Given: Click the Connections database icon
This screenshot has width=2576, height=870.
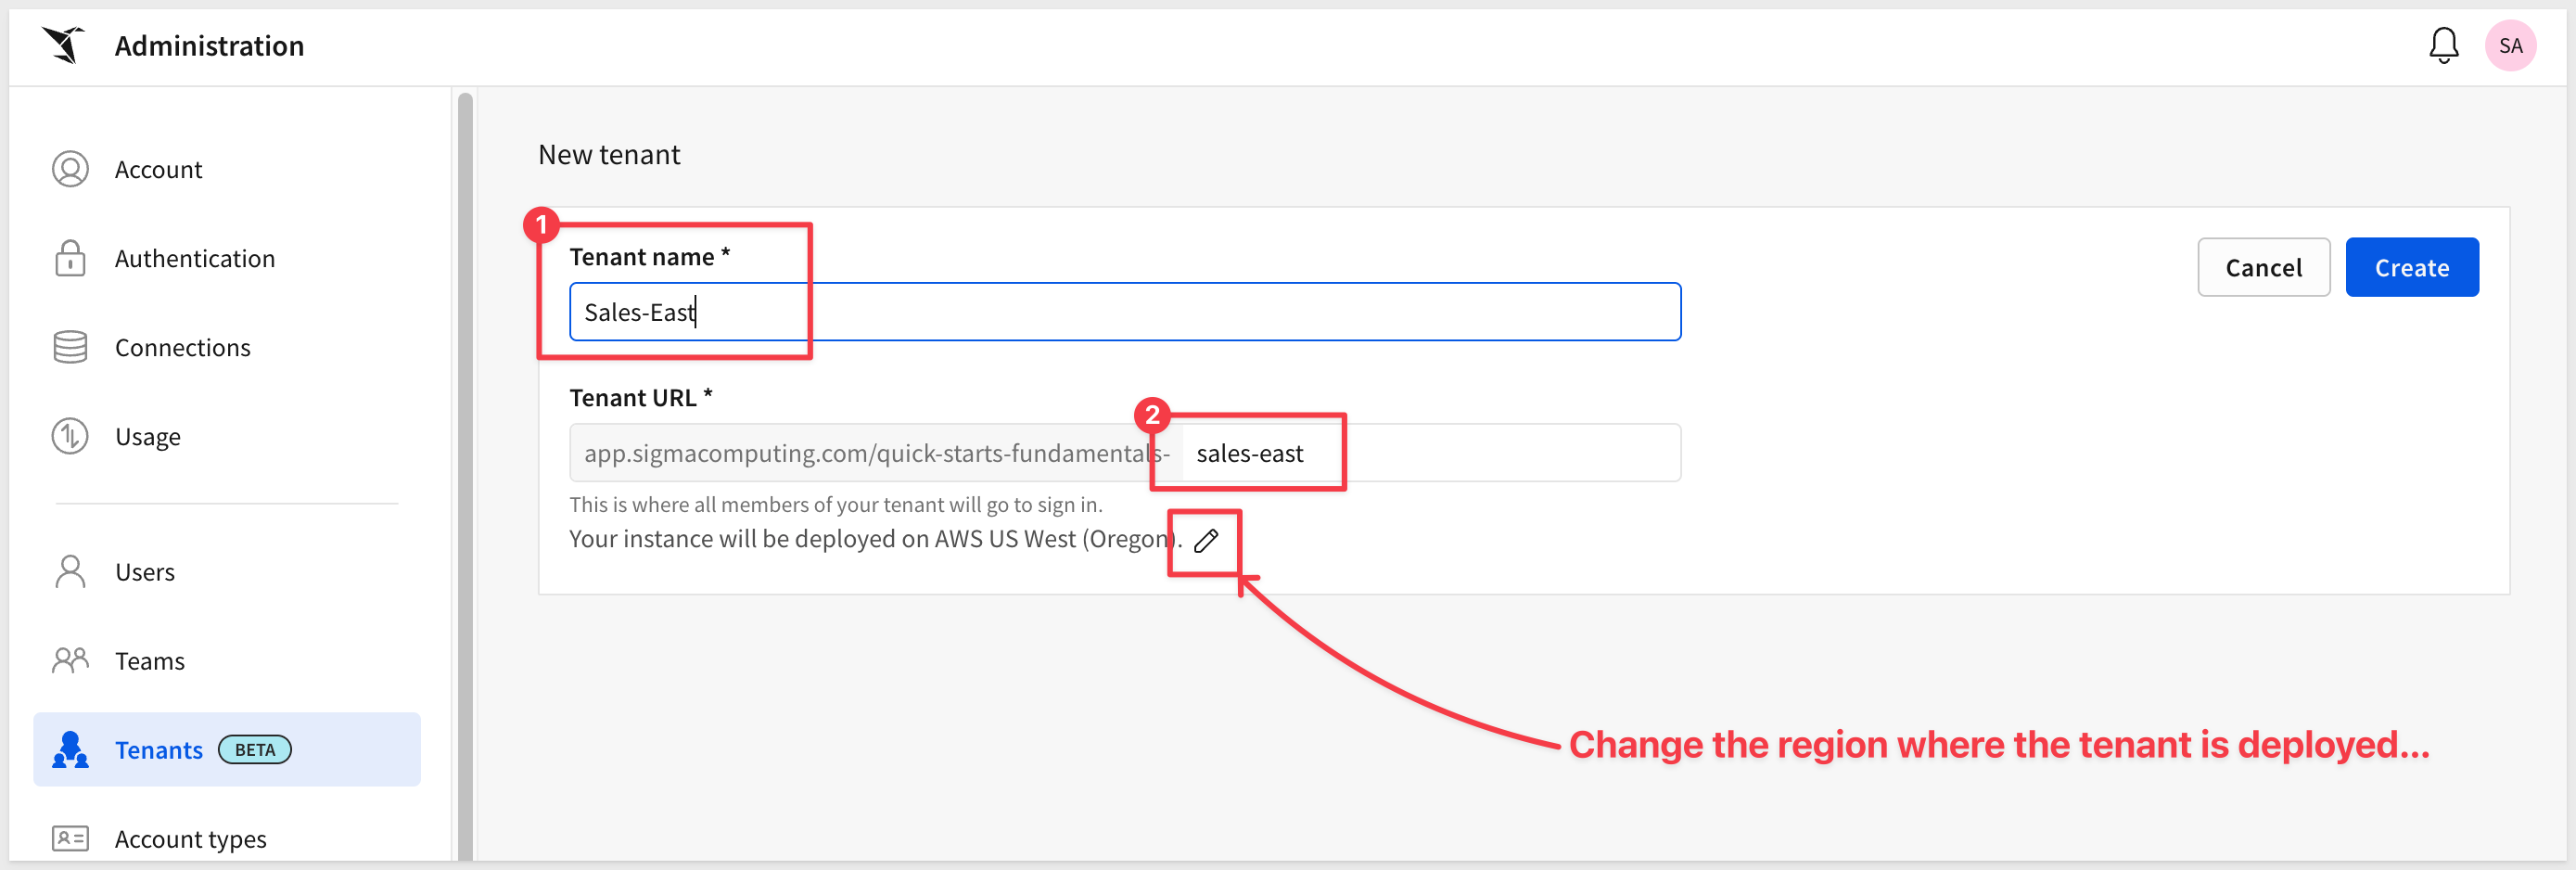Looking at the screenshot, I should (x=70, y=347).
